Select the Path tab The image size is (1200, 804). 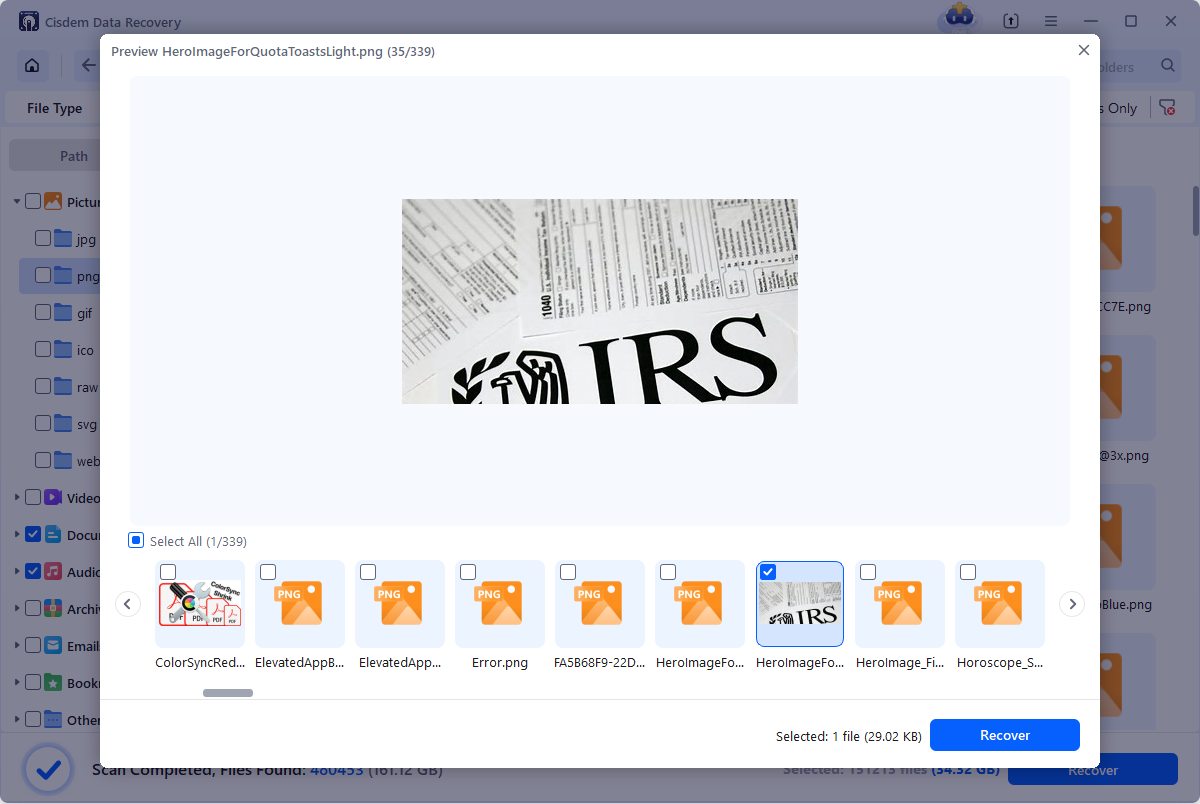(x=73, y=155)
